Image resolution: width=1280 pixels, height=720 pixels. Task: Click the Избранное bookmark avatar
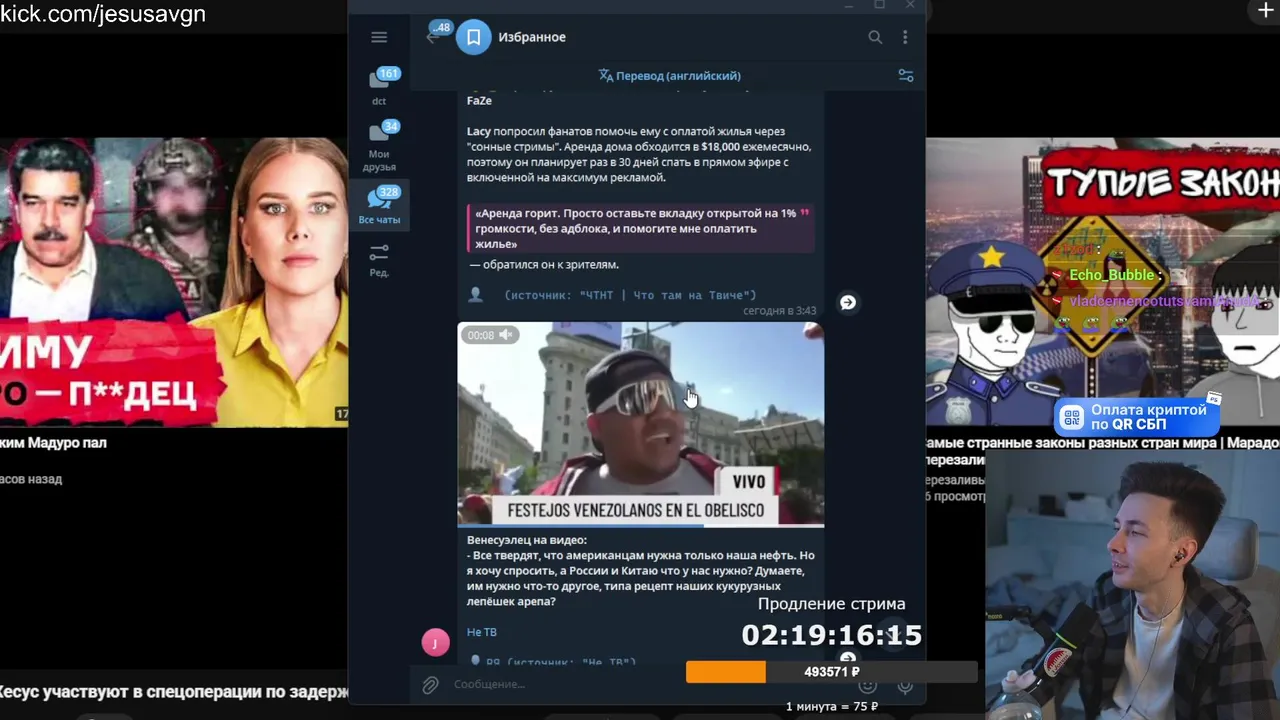[x=474, y=37]
